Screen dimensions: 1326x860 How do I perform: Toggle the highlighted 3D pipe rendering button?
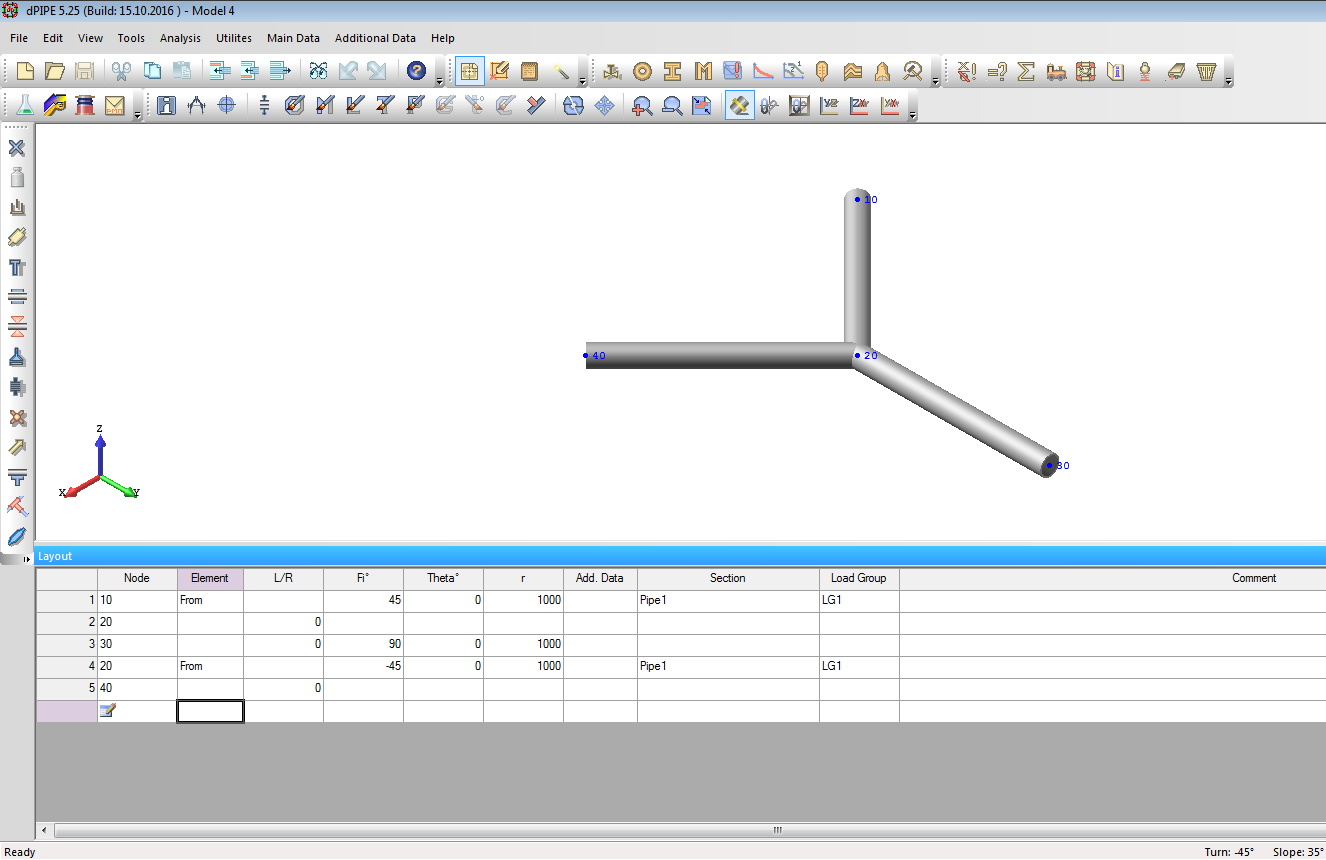(739, 105)
